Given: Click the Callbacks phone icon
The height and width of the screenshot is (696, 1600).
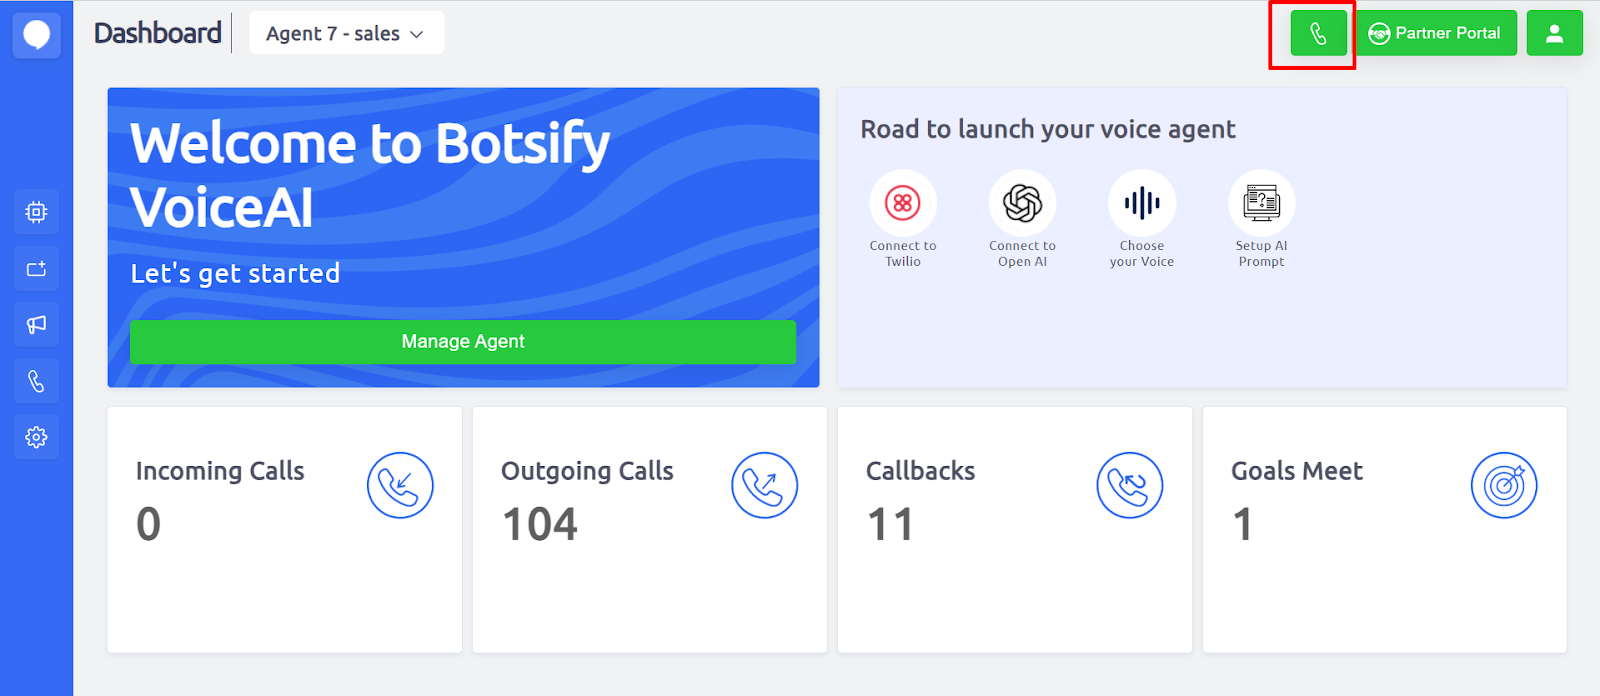Looking at the screenshot, I should (x=1129, y=486).
